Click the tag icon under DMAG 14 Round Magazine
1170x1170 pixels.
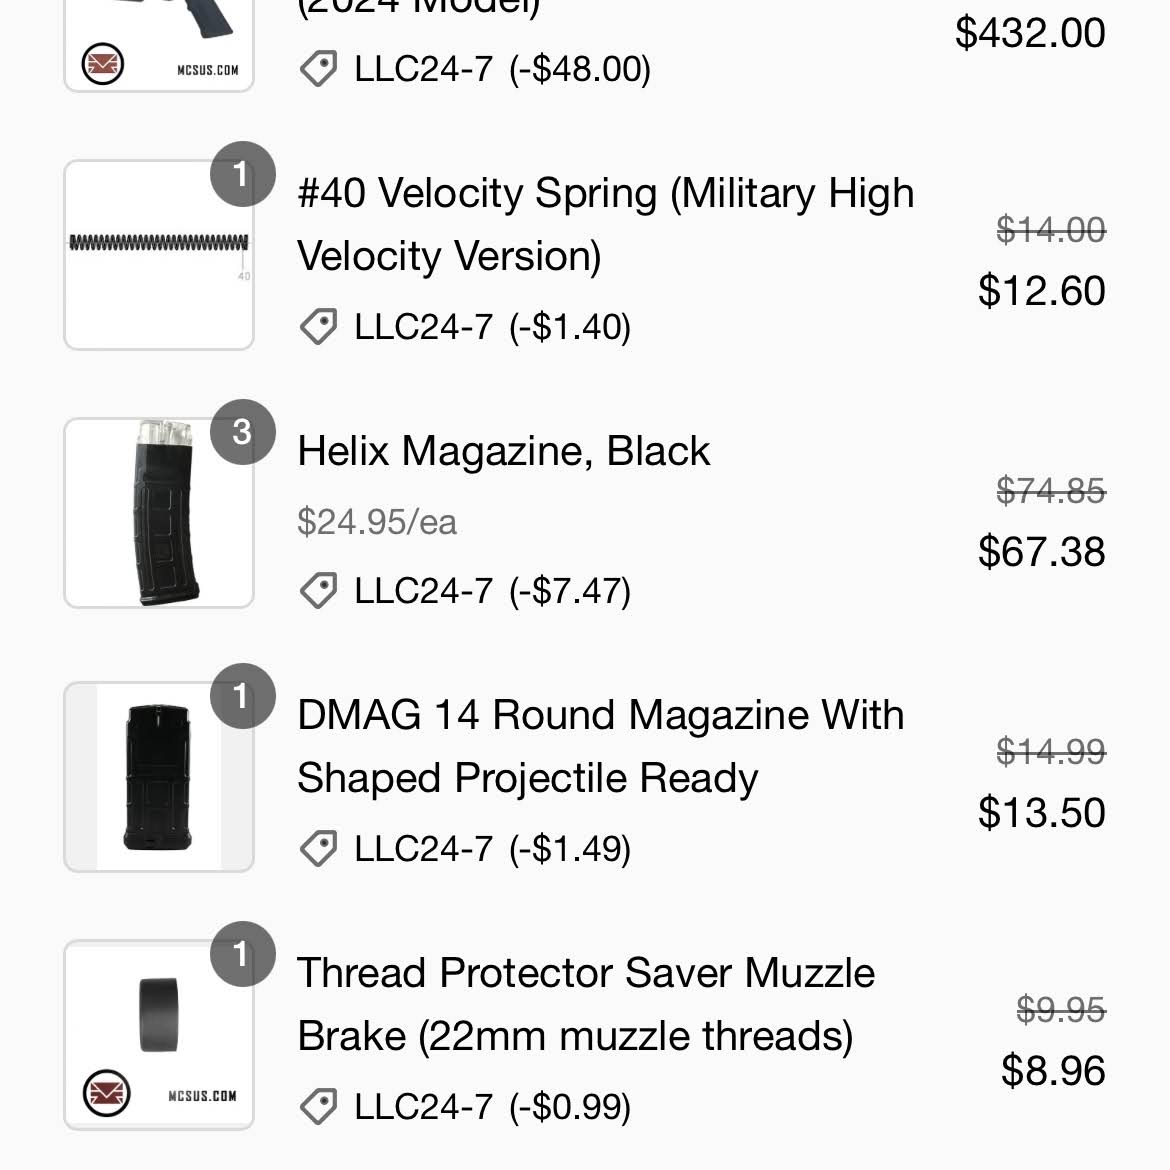pos(318,849)
